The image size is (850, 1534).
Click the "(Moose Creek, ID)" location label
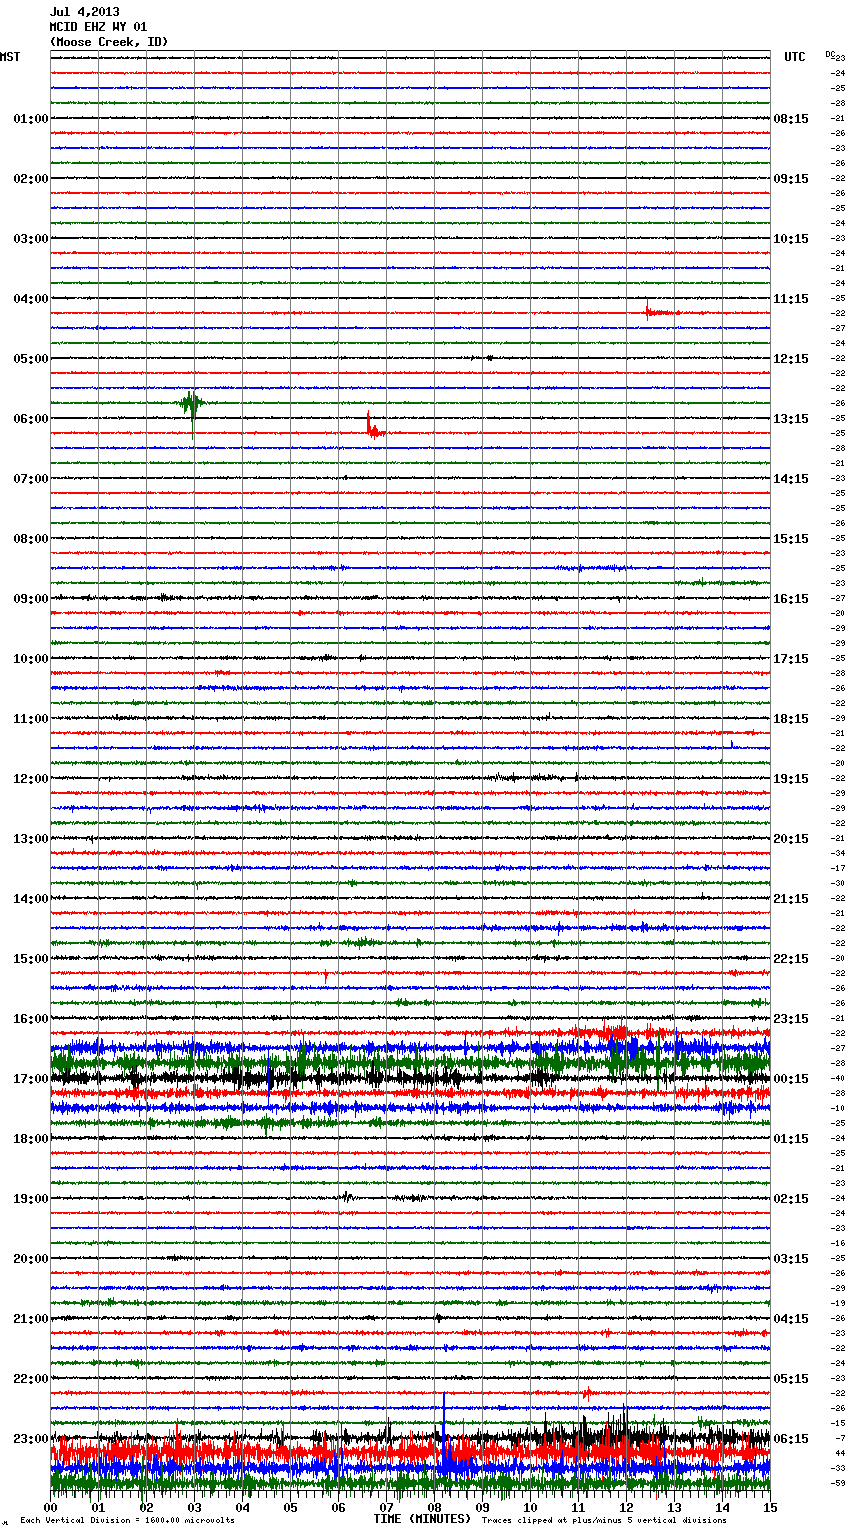coord(109,42)
